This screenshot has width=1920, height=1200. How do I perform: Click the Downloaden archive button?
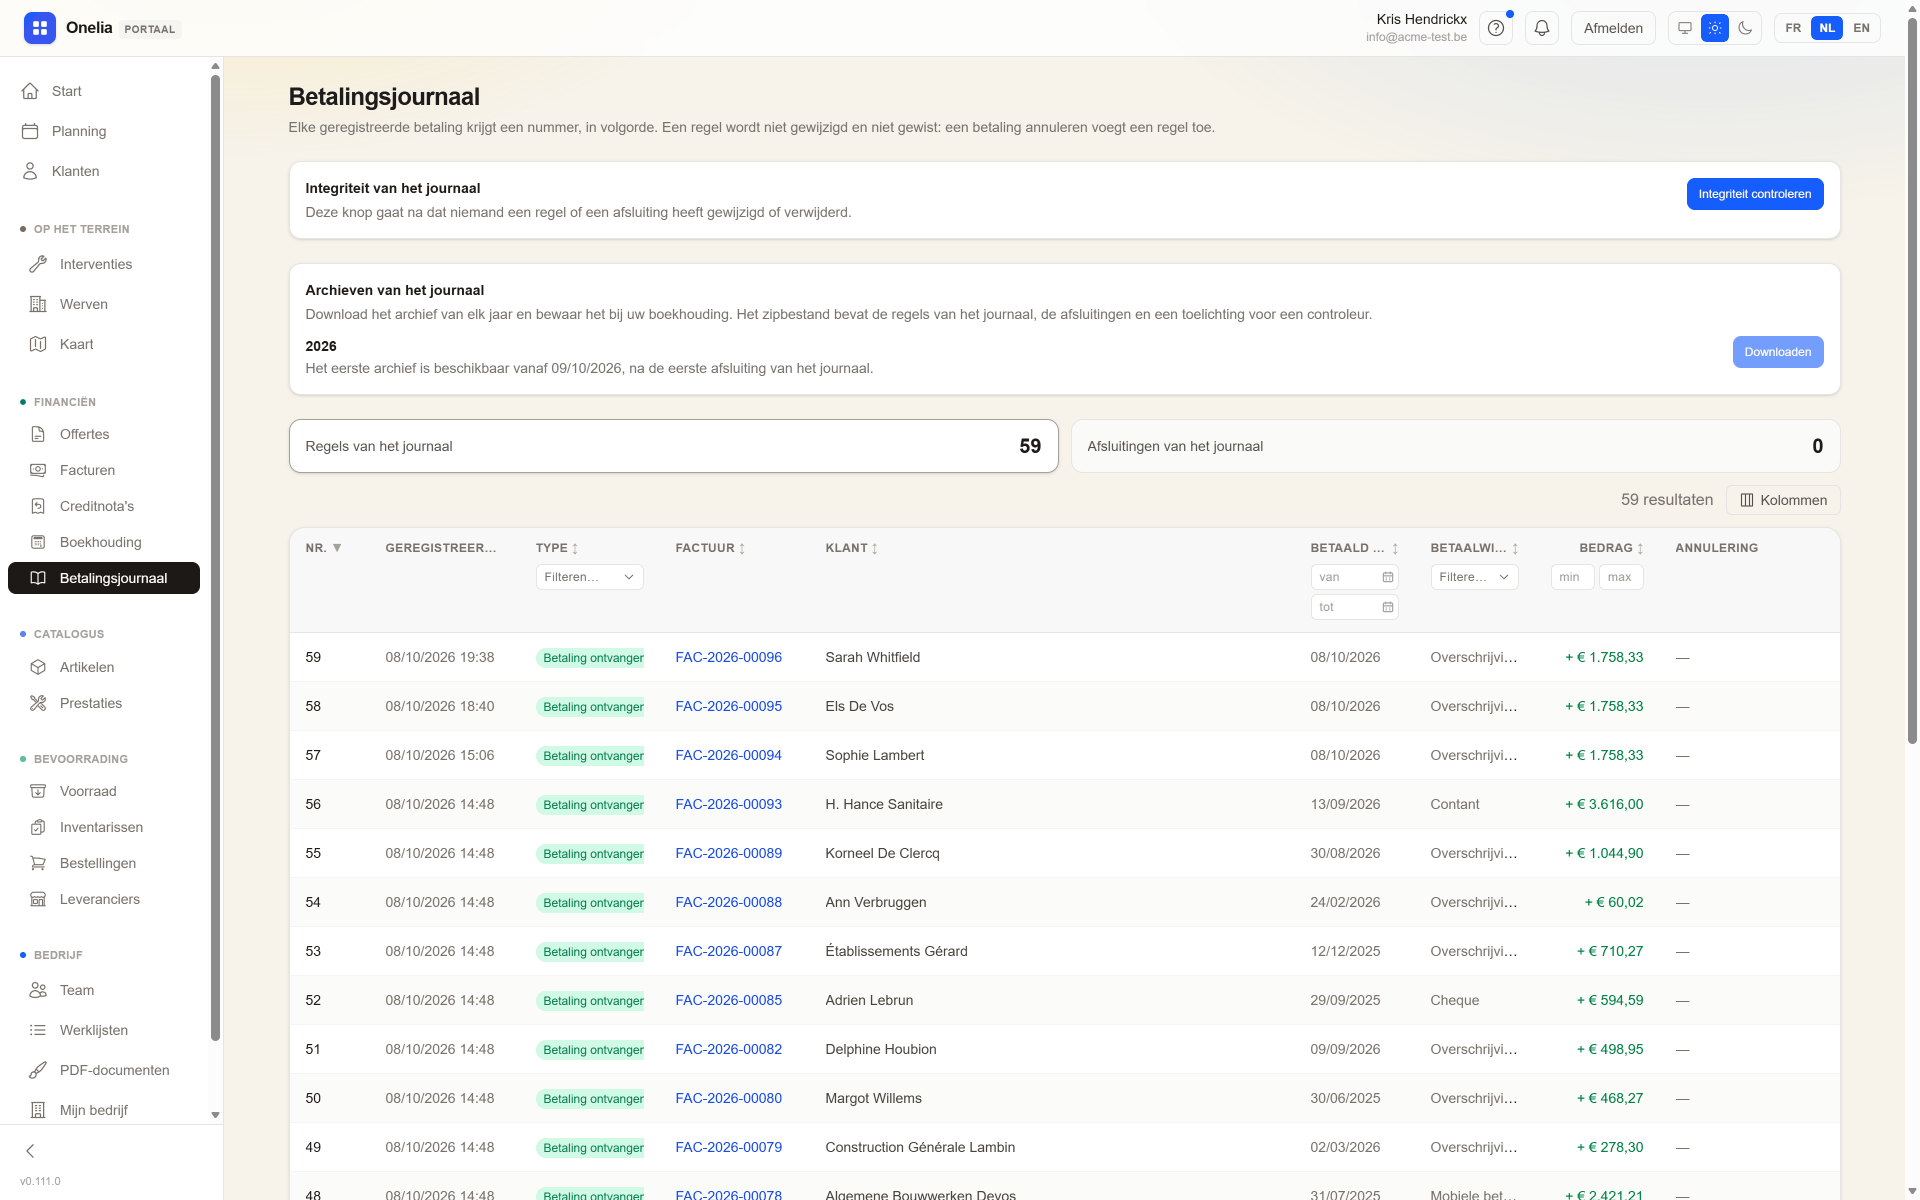(1777, 352)
